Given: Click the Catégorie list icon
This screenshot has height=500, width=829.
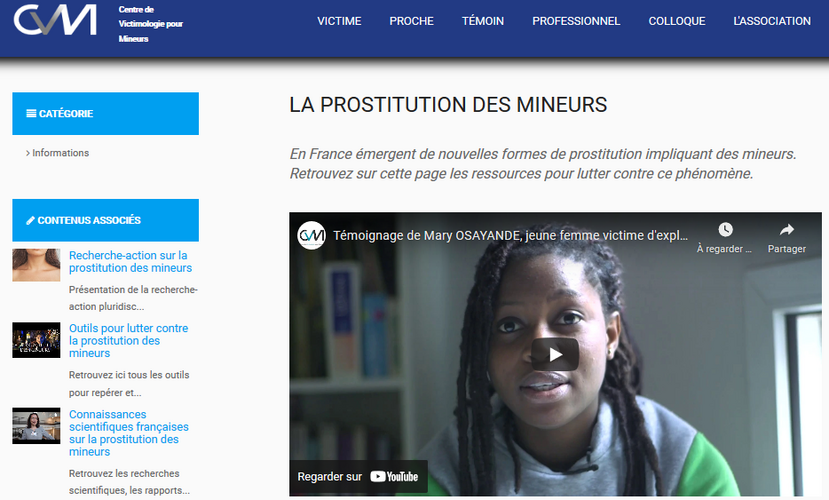Looking at the screenshot, I should 31,114.
